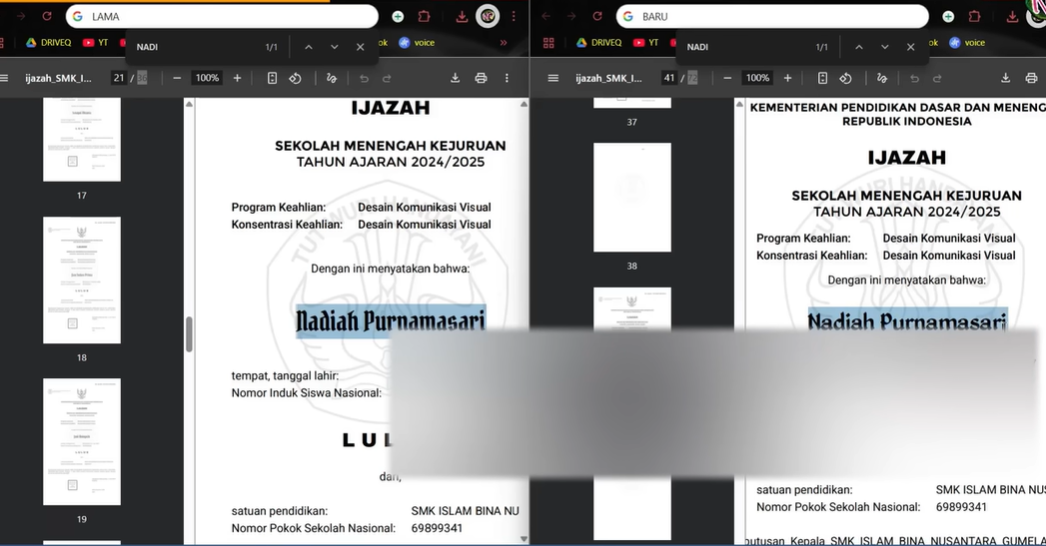Open the apps grid bookmark icon in BARU window
The width and height of the screenshot is (1046, 546).
coord(548,43)
